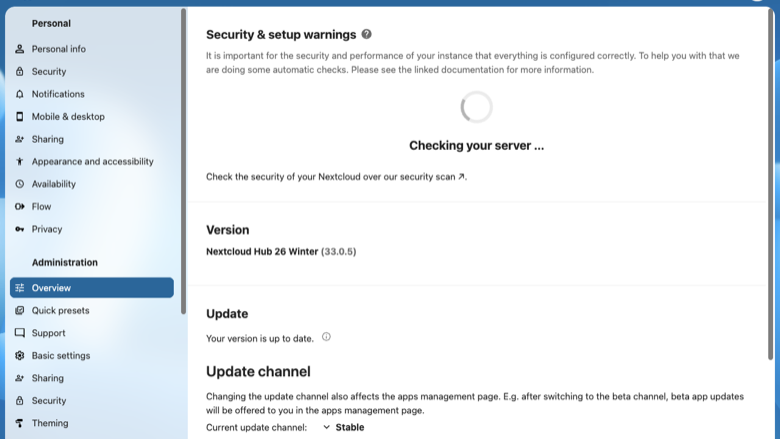This screenshot has width=780, height=439.
Task: Click the Administration Security lock icon
Action: point(19,400)
